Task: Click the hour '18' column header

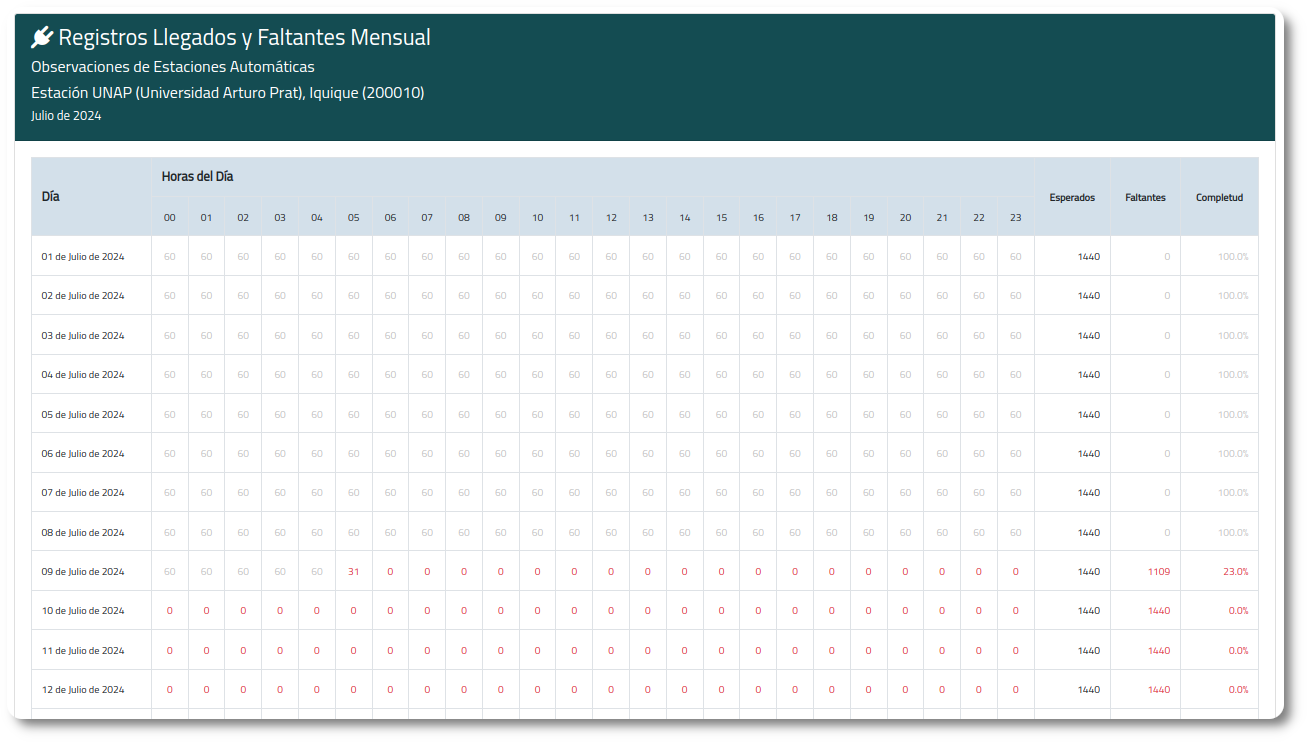Action: [832, 218]
